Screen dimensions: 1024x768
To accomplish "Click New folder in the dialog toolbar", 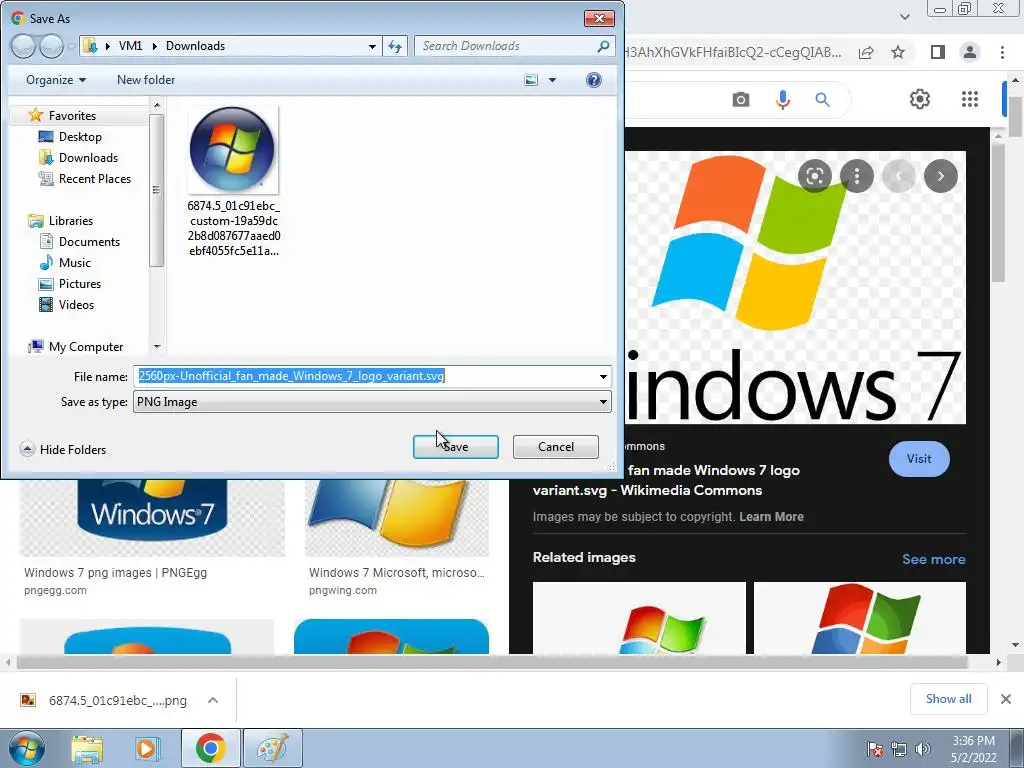I will click(146, 80).
